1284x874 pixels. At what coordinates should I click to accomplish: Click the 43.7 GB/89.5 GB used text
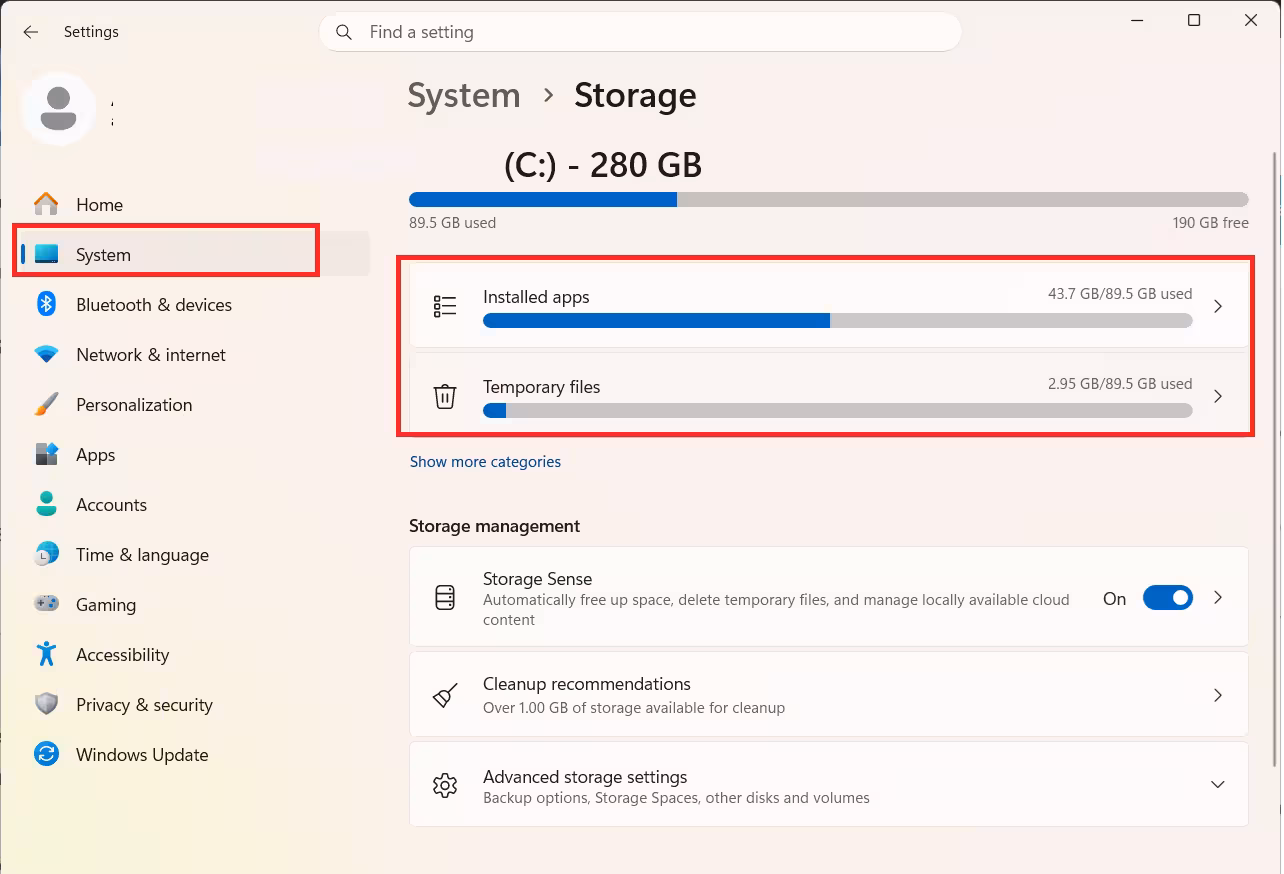pos(1120,294)
